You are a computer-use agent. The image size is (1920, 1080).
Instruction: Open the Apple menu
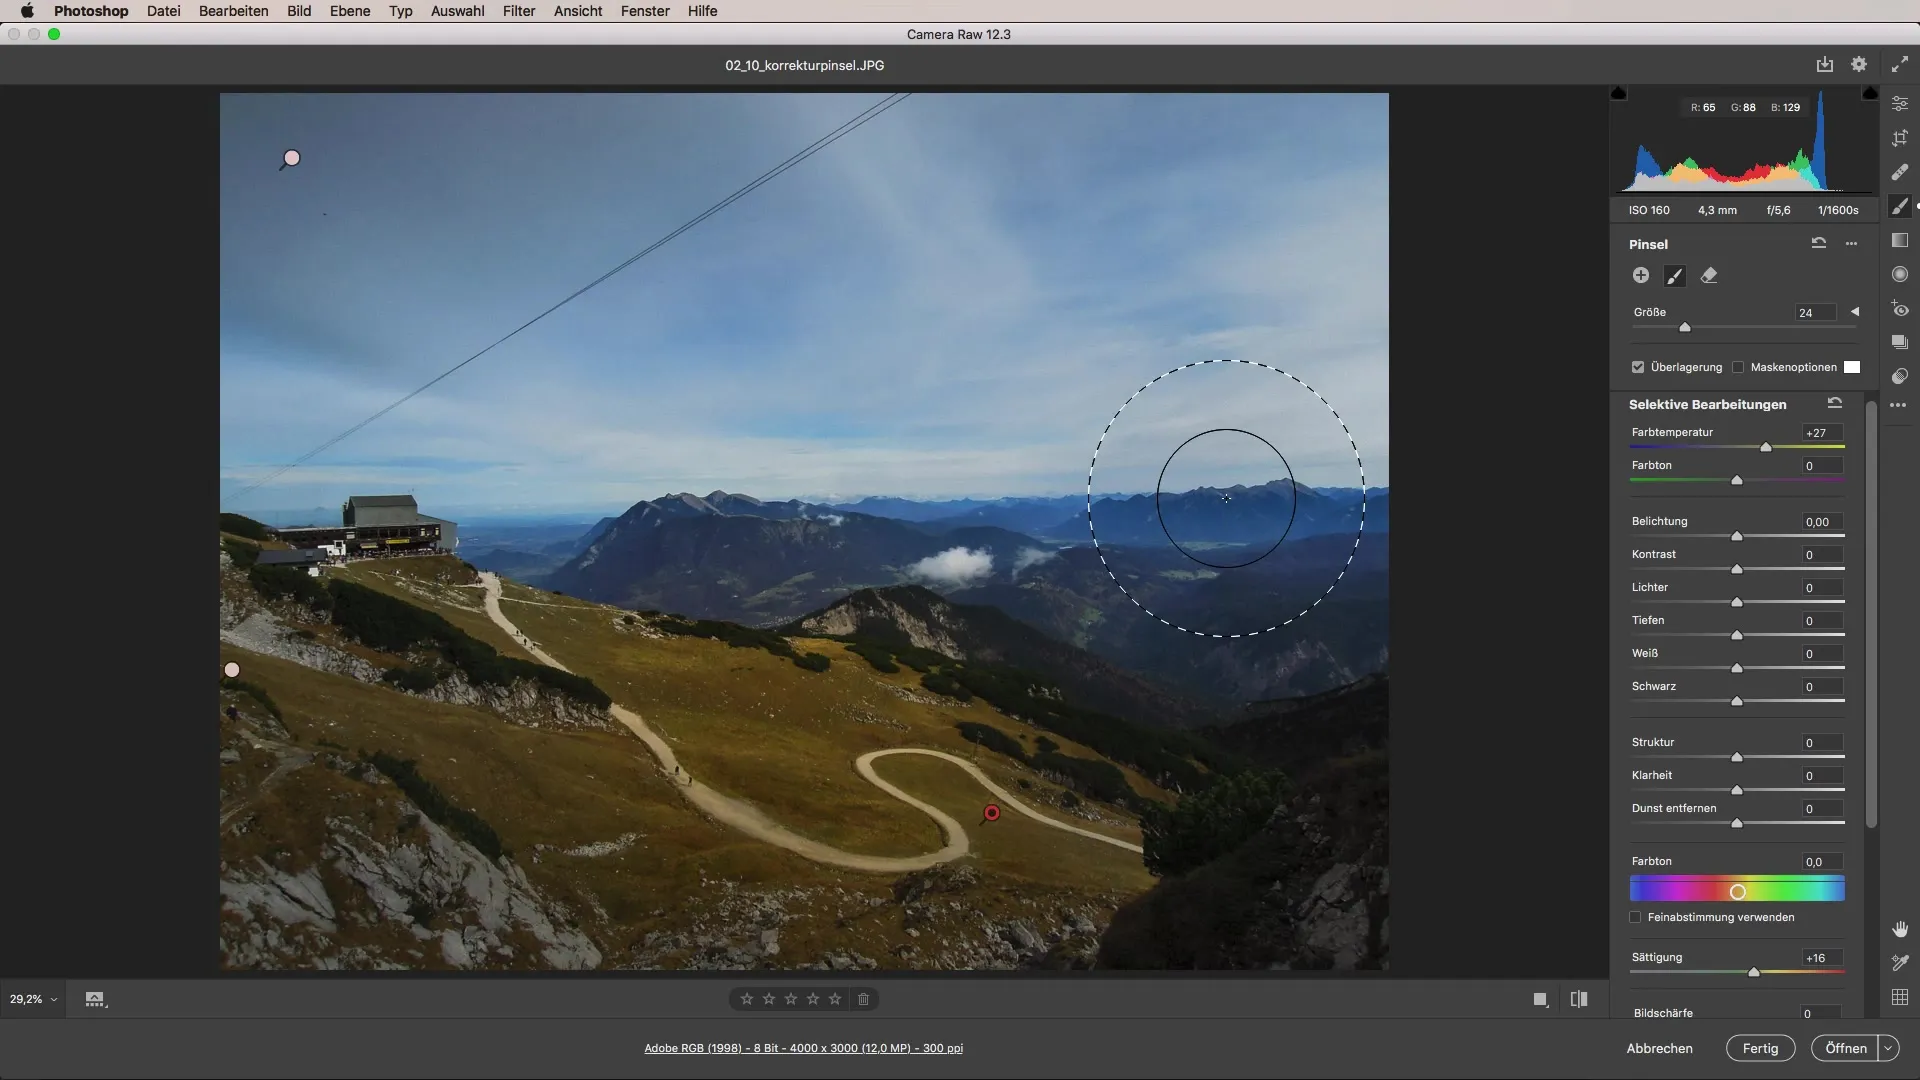coord(27,11)
